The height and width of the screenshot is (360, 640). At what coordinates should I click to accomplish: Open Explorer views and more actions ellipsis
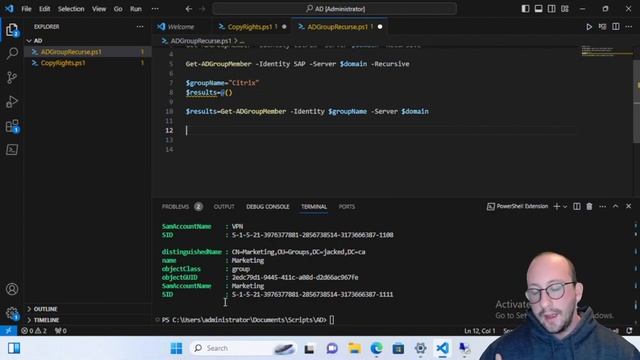[x=140, y=27]
